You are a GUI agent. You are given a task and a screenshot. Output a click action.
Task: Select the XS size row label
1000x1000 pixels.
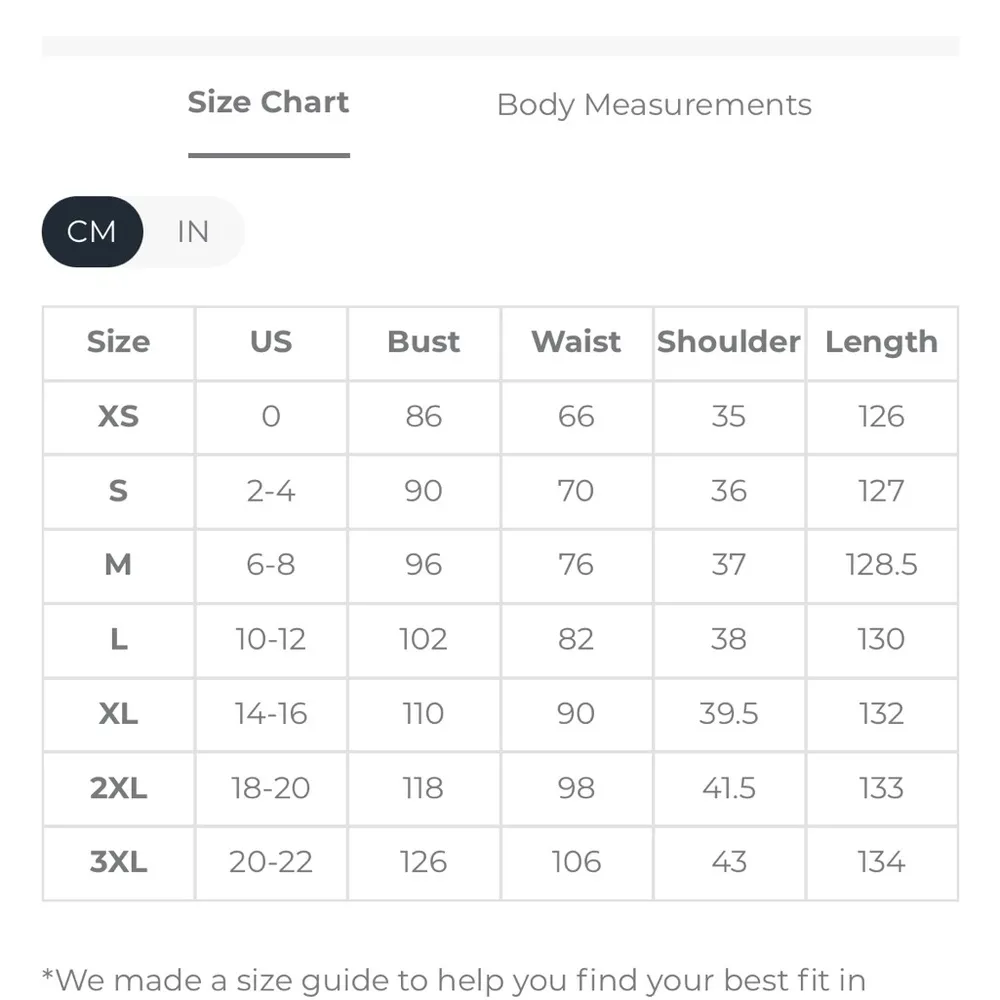click(x=118, y=416)
